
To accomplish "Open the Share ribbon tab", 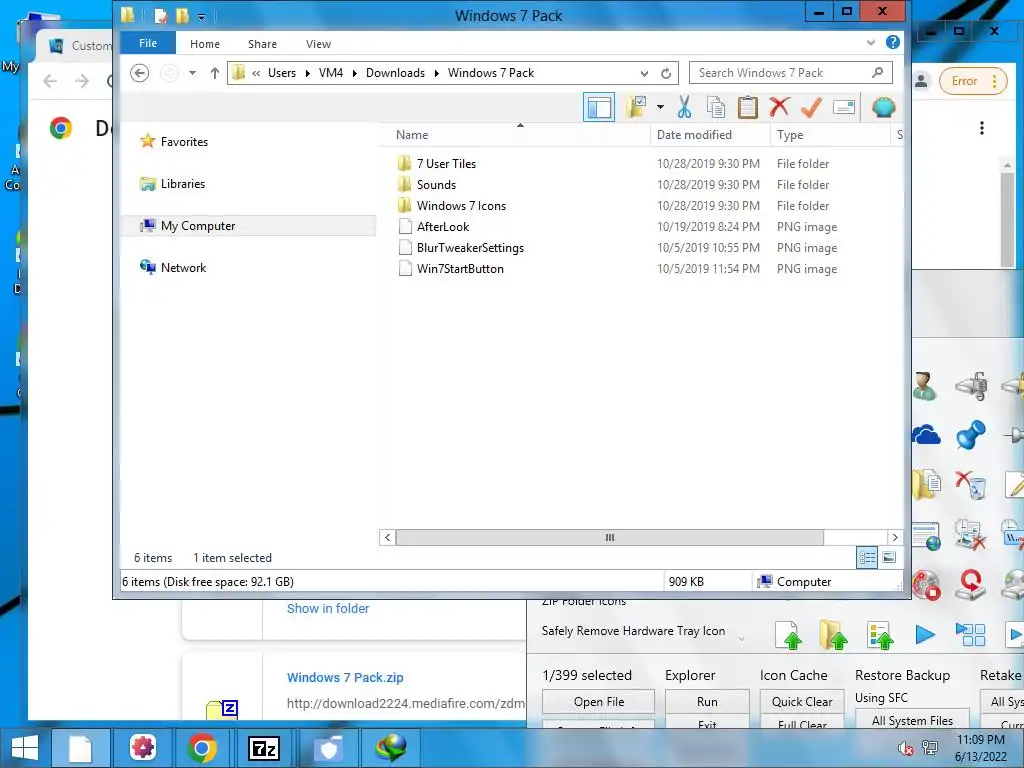I will [263, 44].
